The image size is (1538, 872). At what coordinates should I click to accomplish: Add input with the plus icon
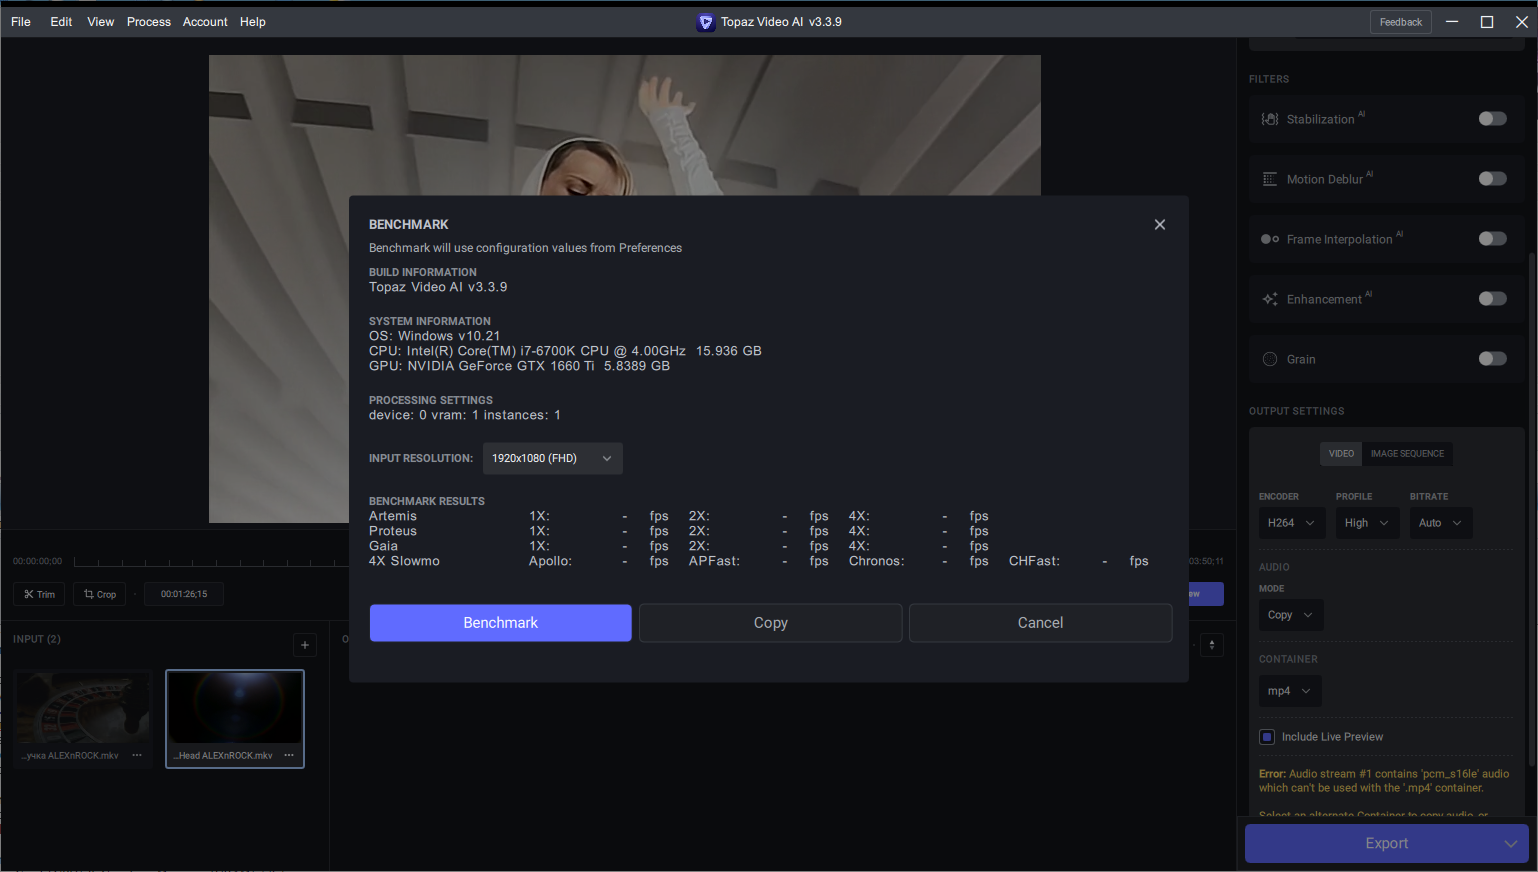305,645
